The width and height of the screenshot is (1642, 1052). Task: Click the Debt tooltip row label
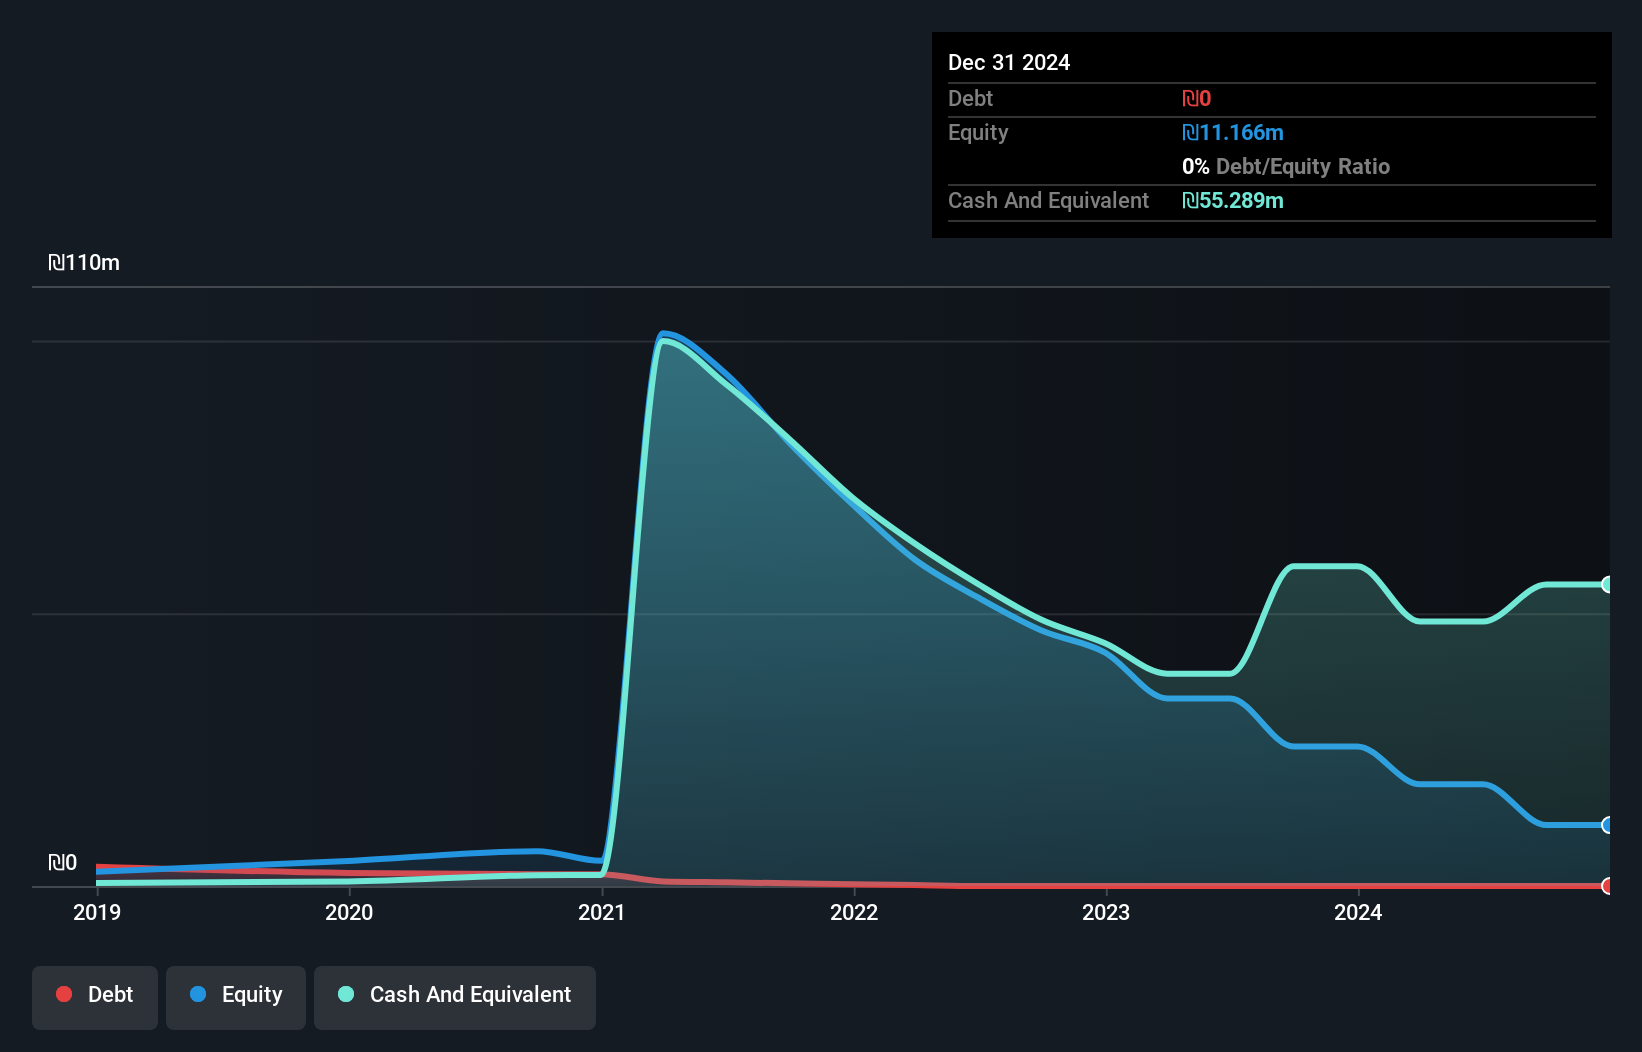click(x=970, y=98)
